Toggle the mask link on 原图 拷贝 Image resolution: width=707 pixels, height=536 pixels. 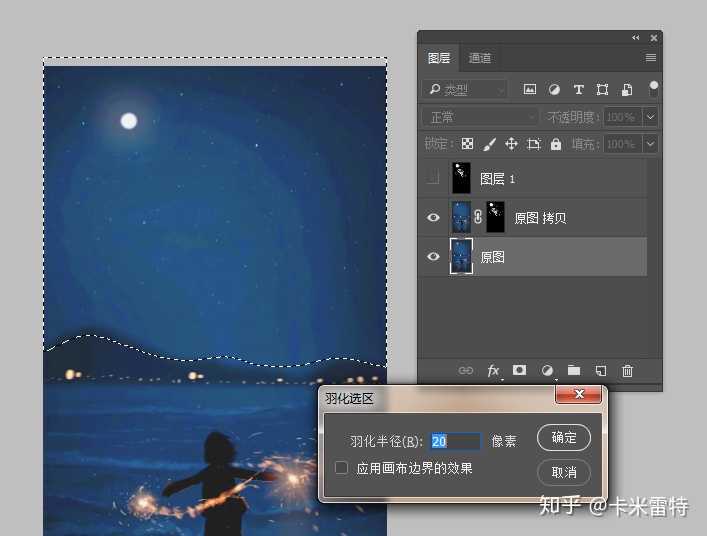point(478,217)
